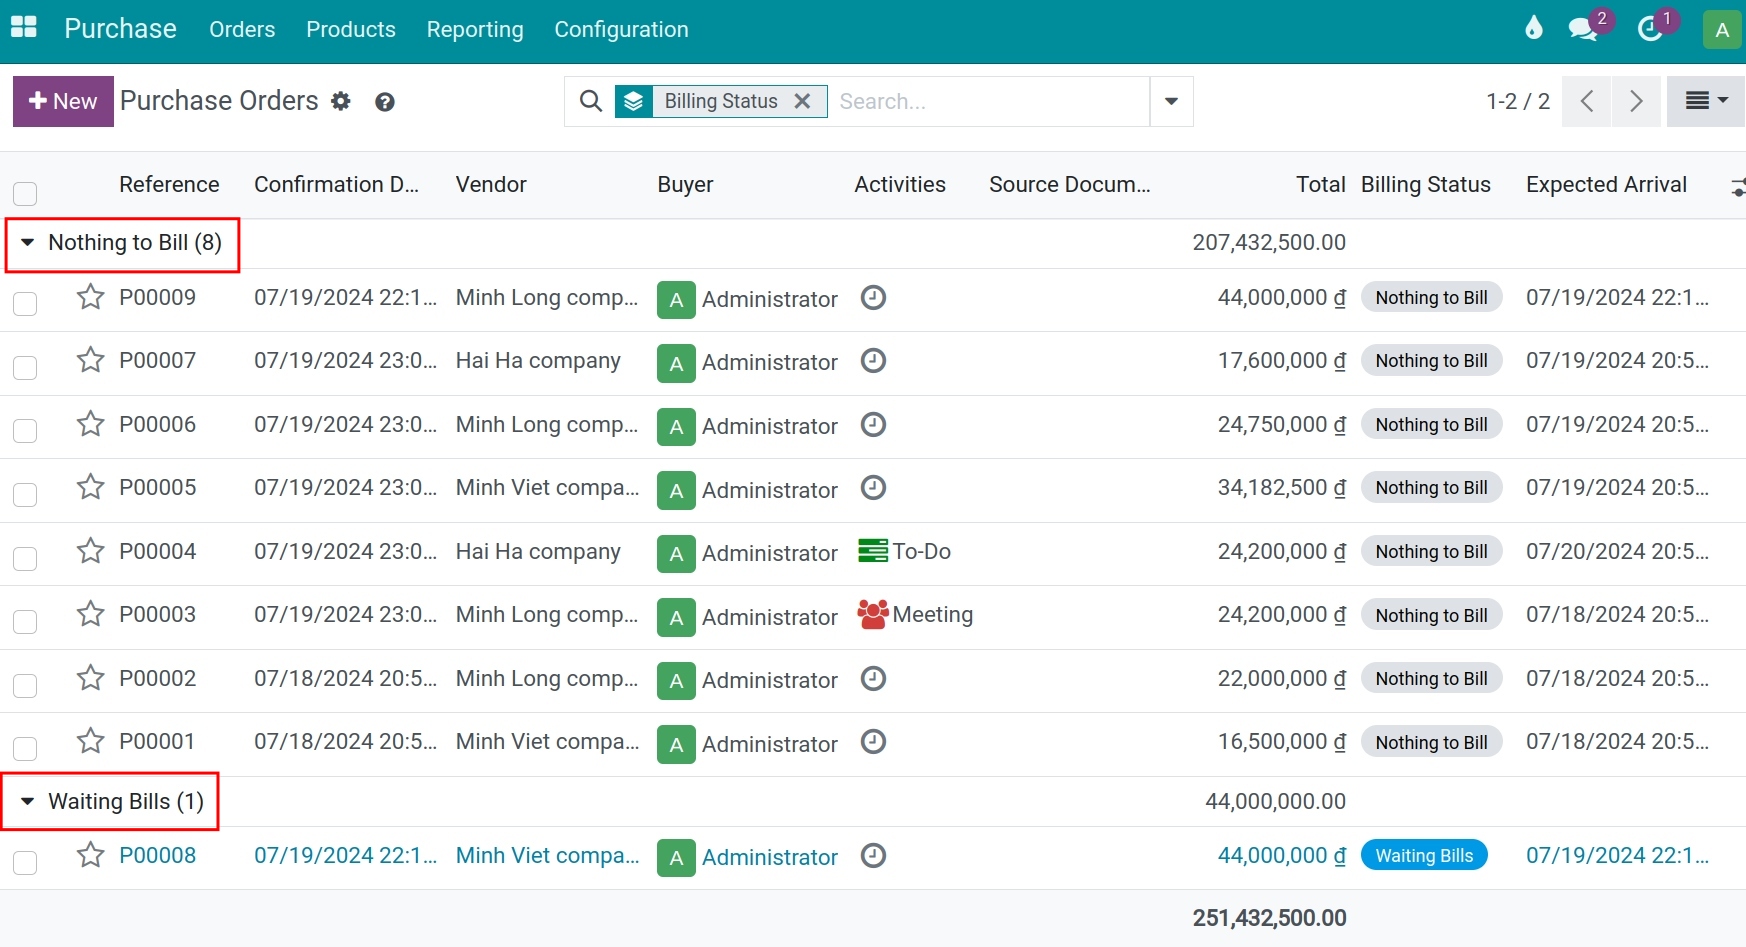
Task: Star purchase order P00005 as favorite
Action: coord(91,487)
